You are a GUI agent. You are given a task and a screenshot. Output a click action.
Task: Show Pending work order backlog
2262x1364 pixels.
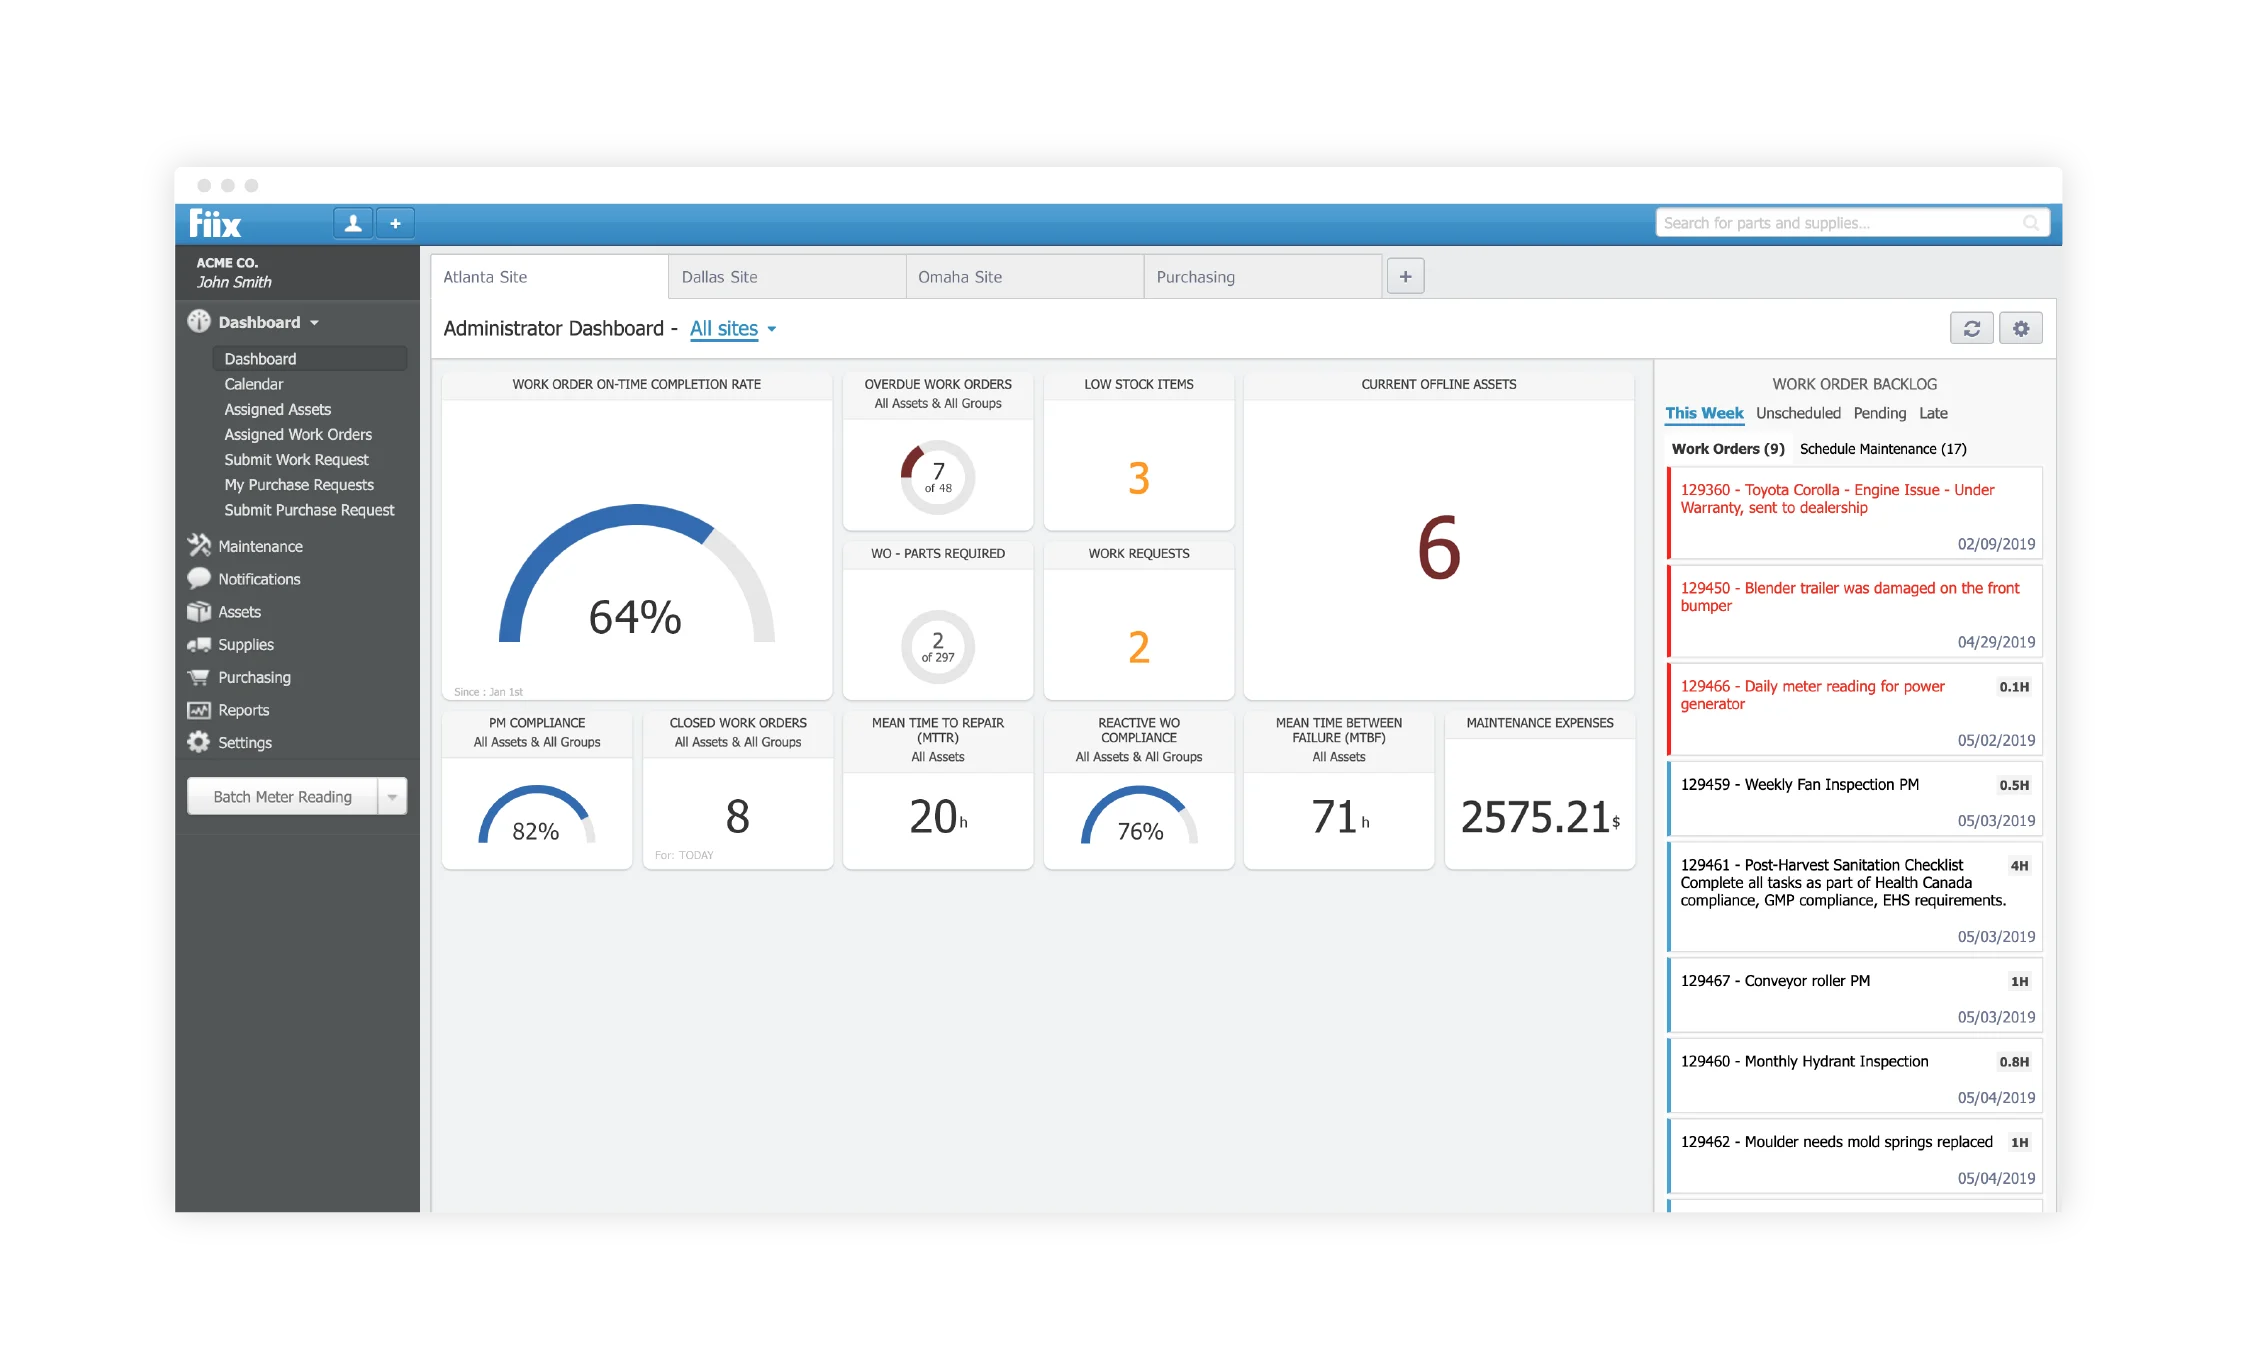(1879, 413)
